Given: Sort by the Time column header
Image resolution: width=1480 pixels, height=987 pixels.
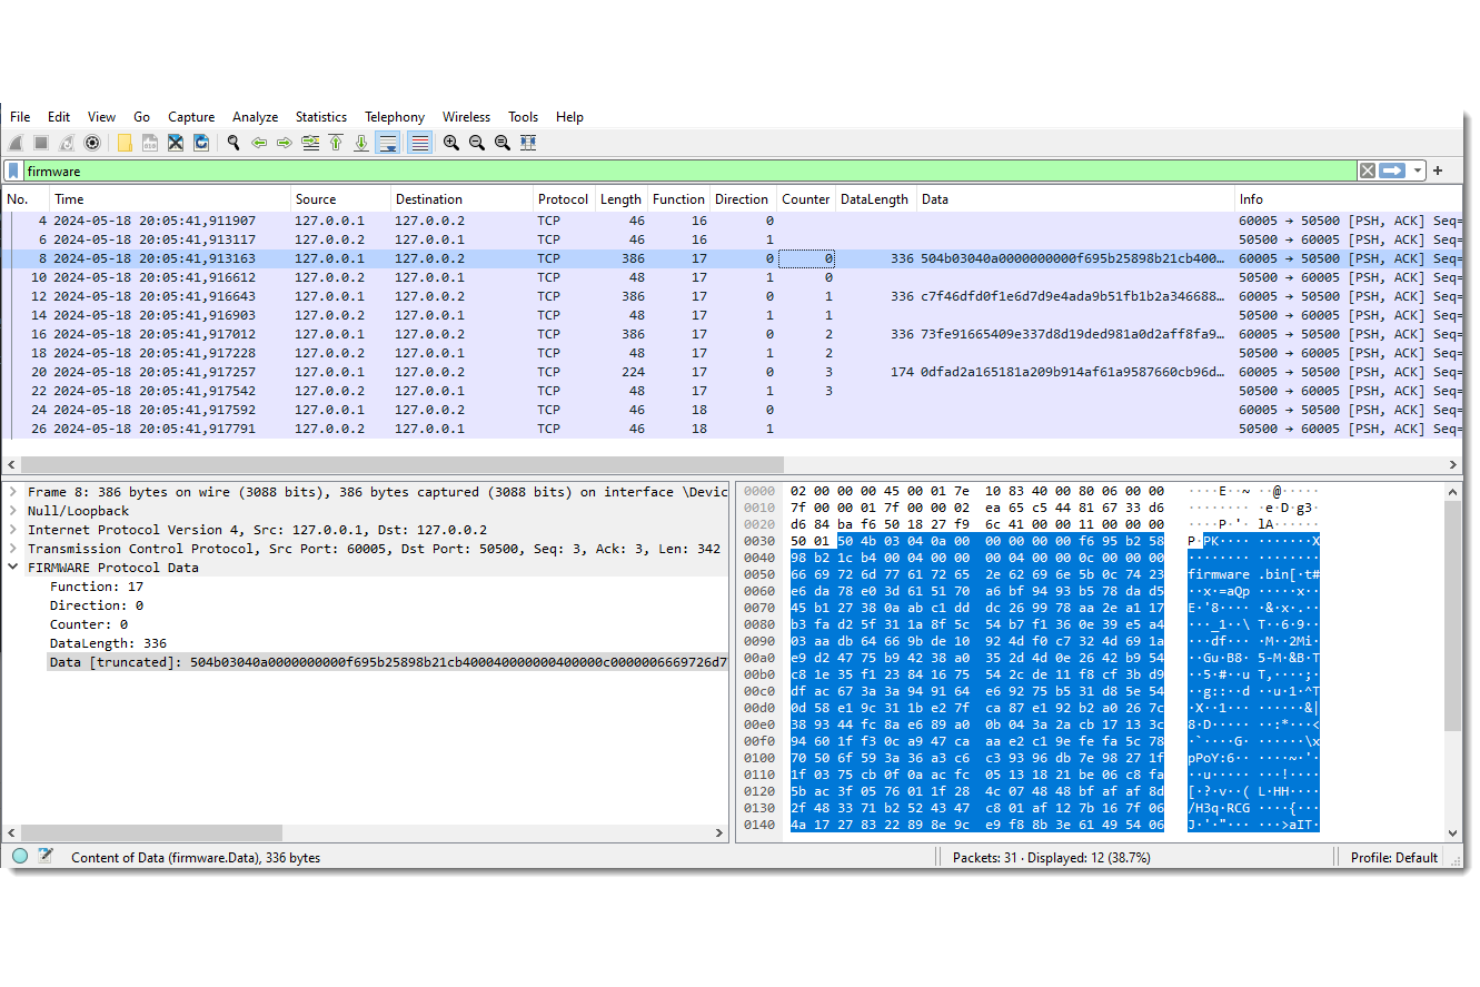Looking at the screenshot, I should tap(169, 199).
